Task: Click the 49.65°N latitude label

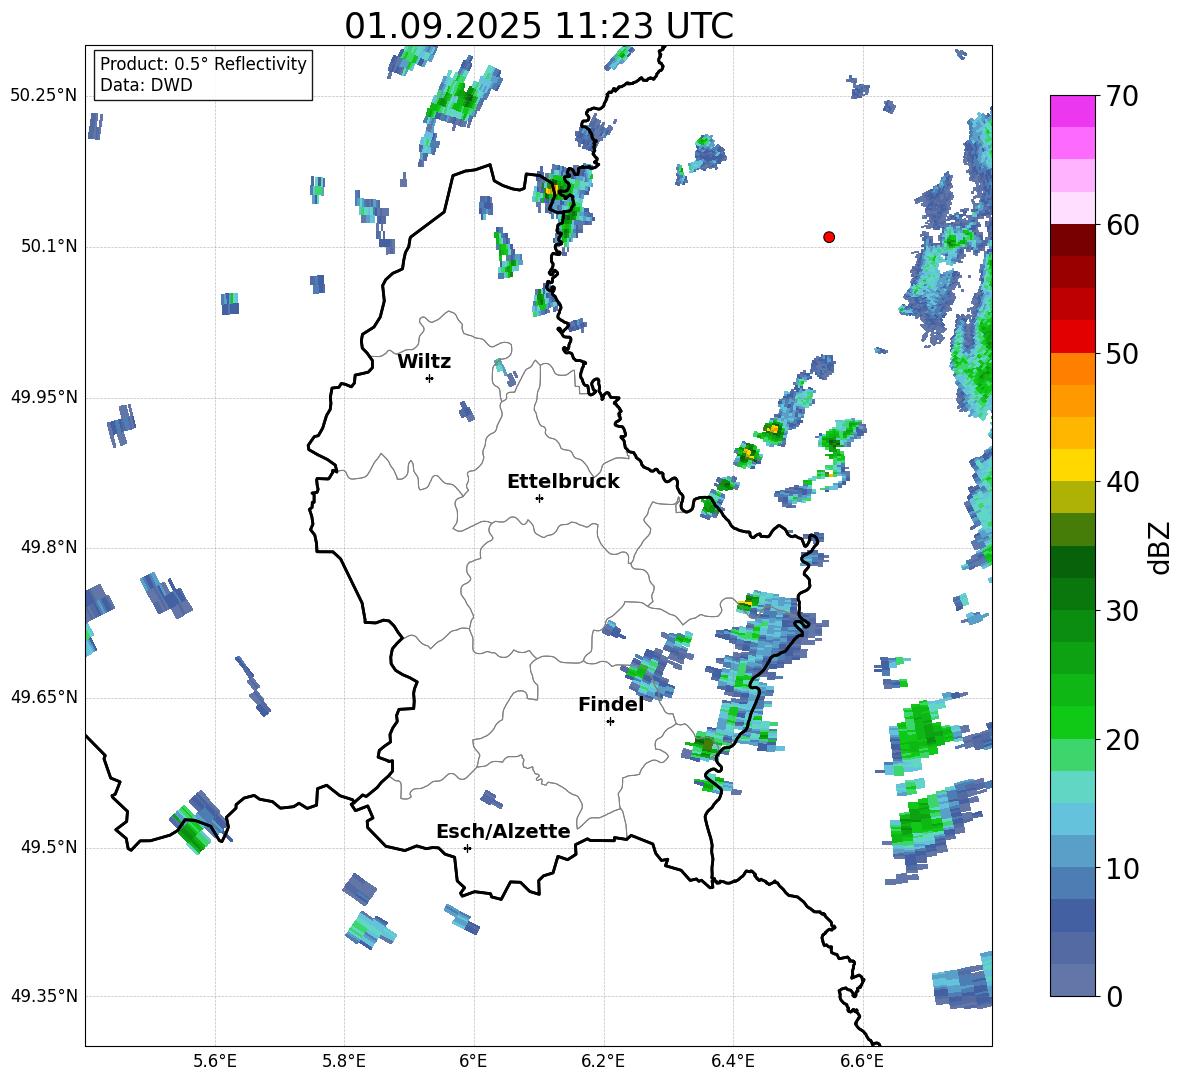Action: 44,697
